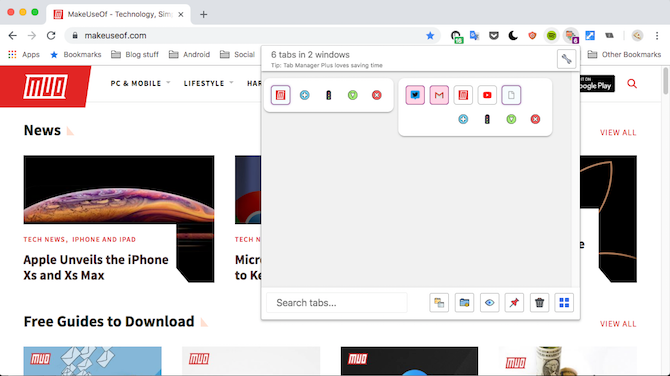The height and width of the screenshot is (376, 670).
Task: Open Apple Unveils iPhone Xs article
Action: click(x=96, y=267)
